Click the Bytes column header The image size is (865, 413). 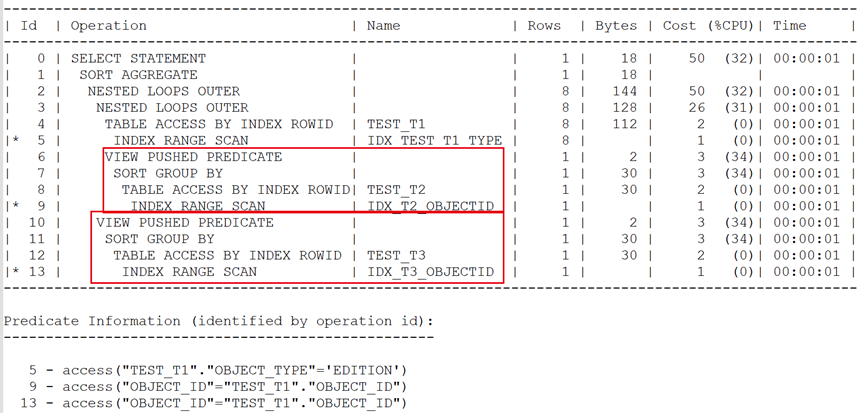[616, 26]
